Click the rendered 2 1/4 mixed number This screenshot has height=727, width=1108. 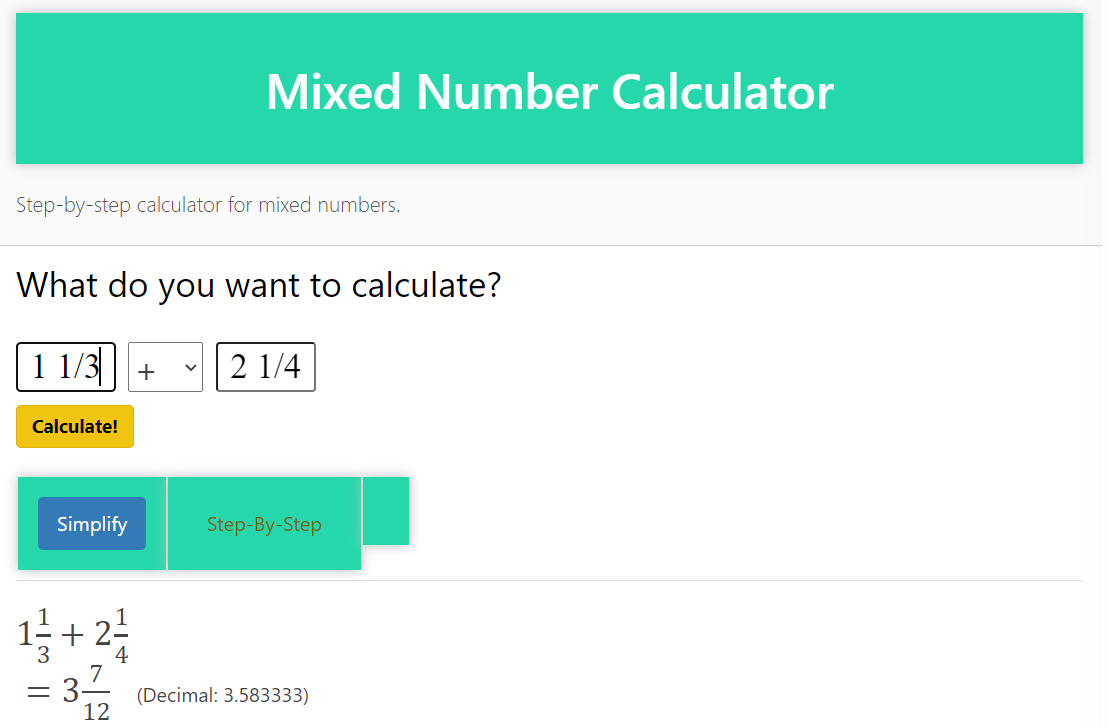coord(112,635)
